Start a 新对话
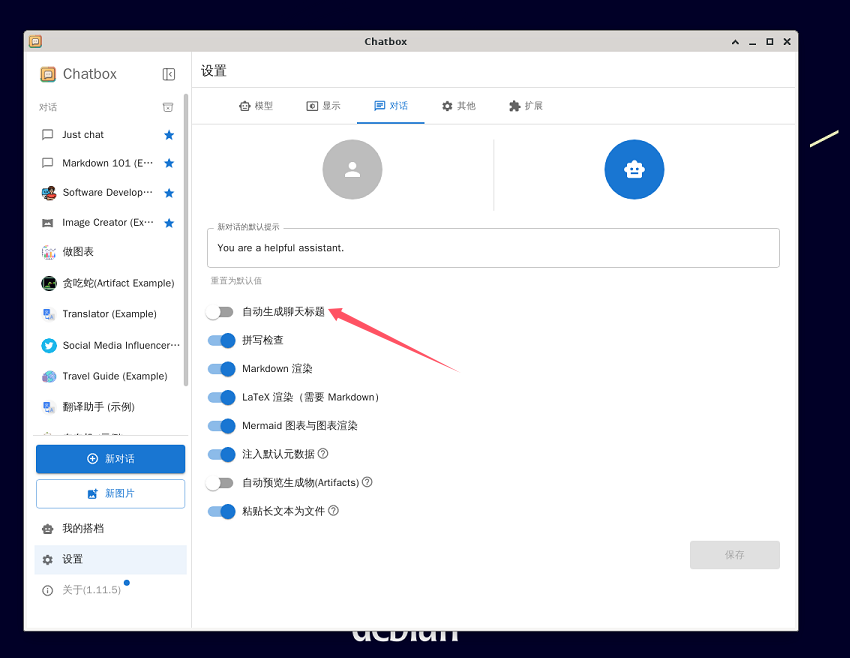The height and width of the screenshot is (658, 850). click(111, 459)
